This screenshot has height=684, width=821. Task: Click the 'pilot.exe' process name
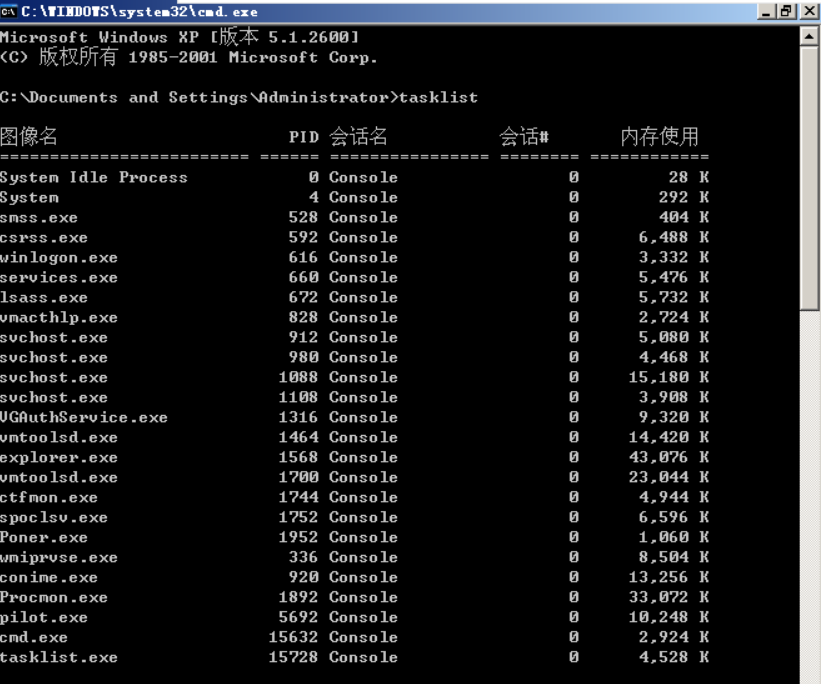pyautogui.click(x=44, y=617)
